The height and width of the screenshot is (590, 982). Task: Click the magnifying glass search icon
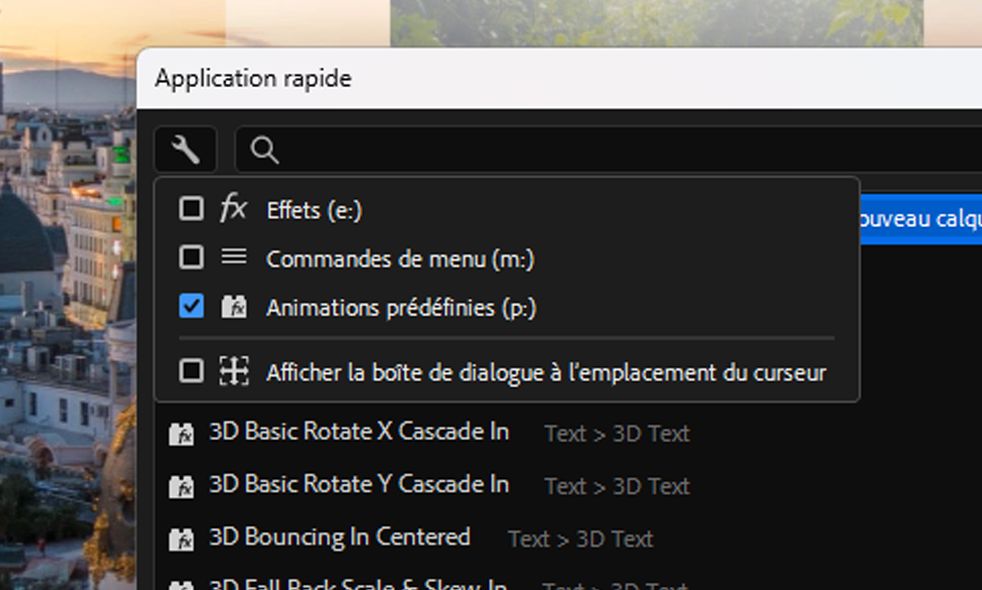click(264, 150)
